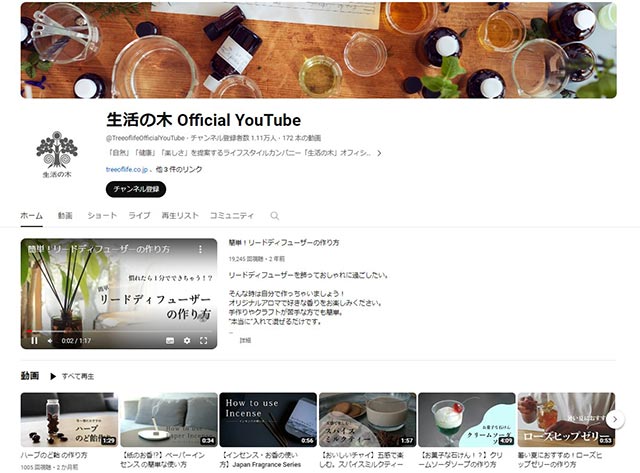
Task: Open featured video title リードディフューザーの作り方
Action: (284, 242)
